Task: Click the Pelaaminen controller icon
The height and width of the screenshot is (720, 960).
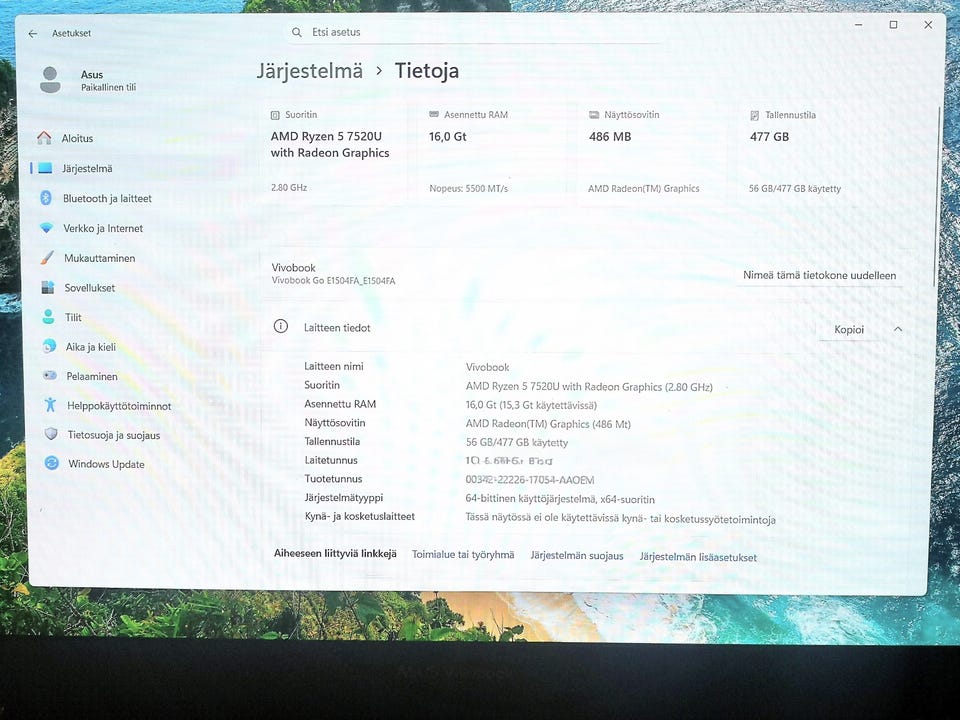Action: point(50,375)
